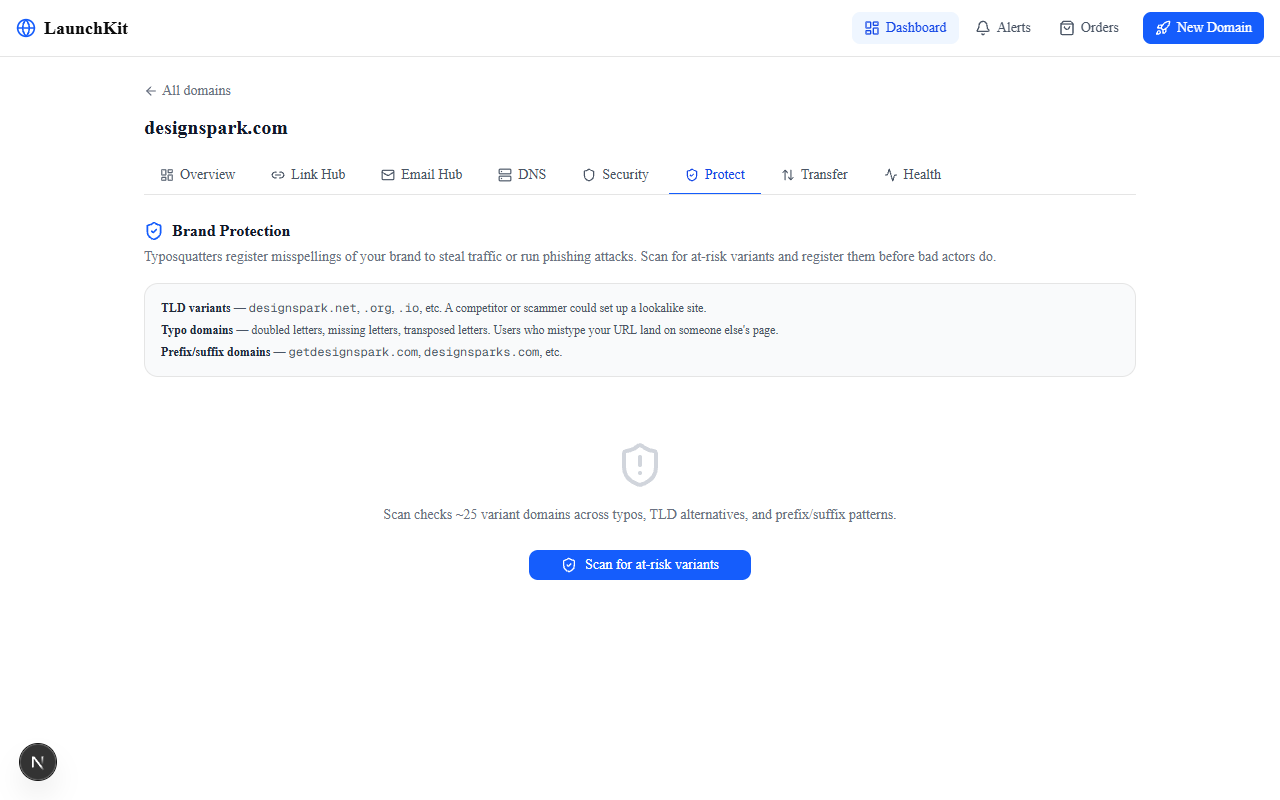1280x800 pixels.
Task: Click the 'Prefix/suffix domains' label
Action: tap(216, 352)
